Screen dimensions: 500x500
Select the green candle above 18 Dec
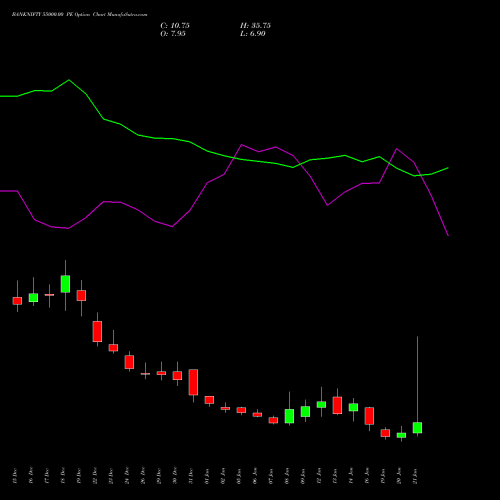tap(65, 284)
